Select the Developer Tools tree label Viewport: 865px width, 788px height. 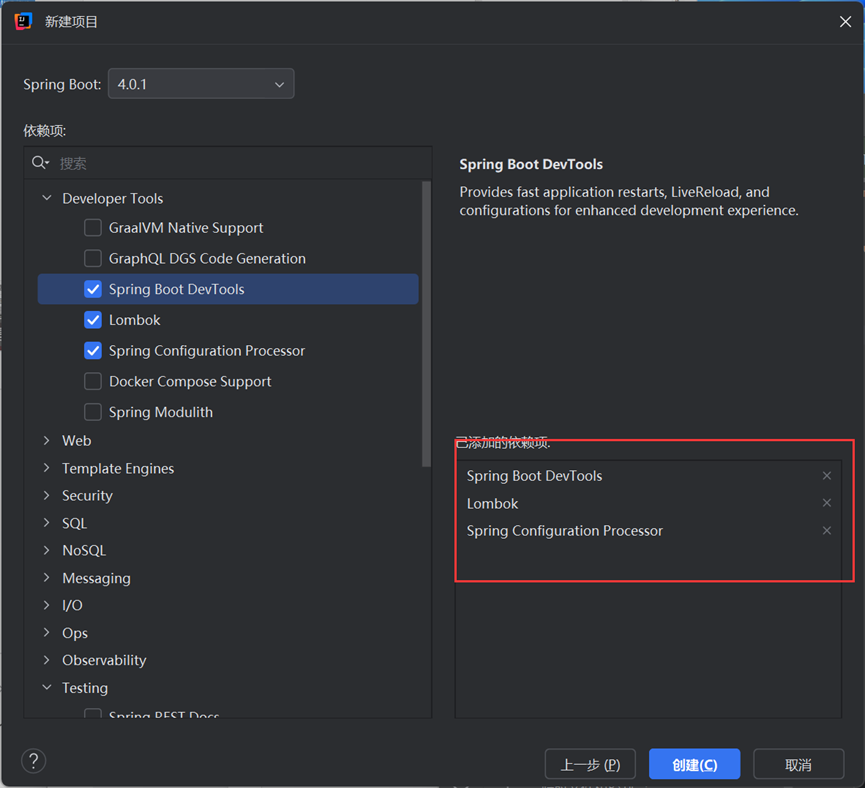(x=113, y=198)
